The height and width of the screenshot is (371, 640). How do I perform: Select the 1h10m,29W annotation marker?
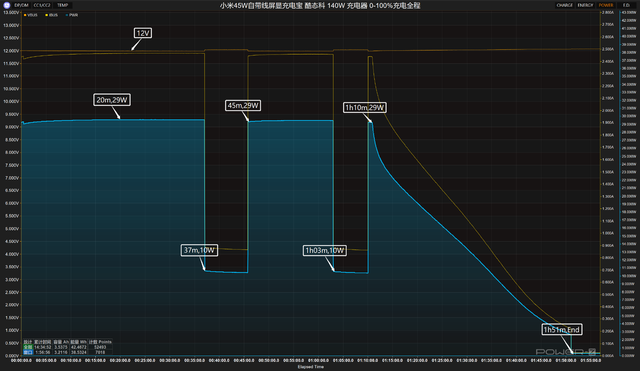pos(364,107)
